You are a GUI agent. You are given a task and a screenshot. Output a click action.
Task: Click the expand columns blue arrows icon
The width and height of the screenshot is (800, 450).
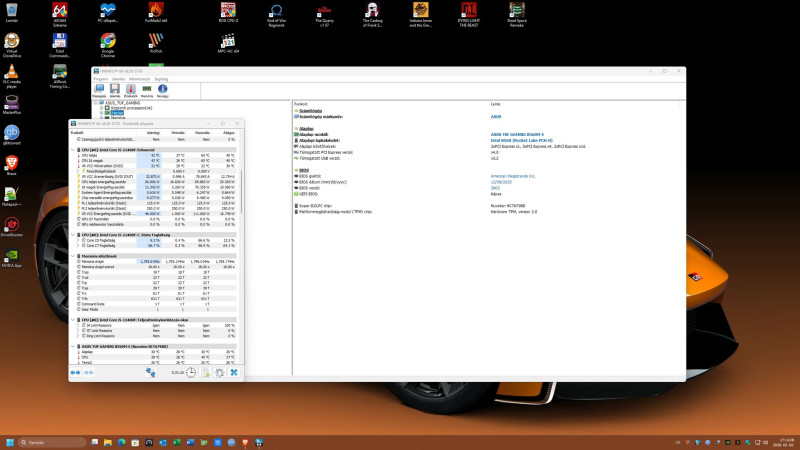(75, 373)
